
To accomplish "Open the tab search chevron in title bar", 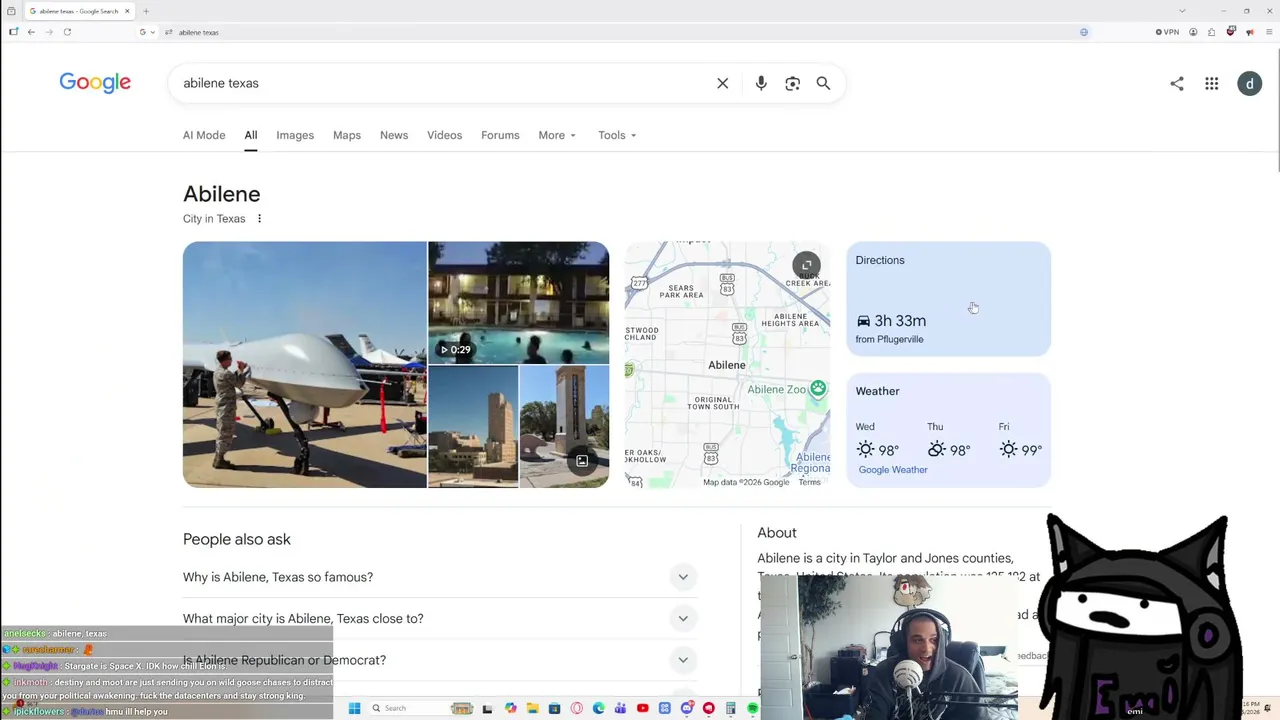I will click(x=1182, y=11).
